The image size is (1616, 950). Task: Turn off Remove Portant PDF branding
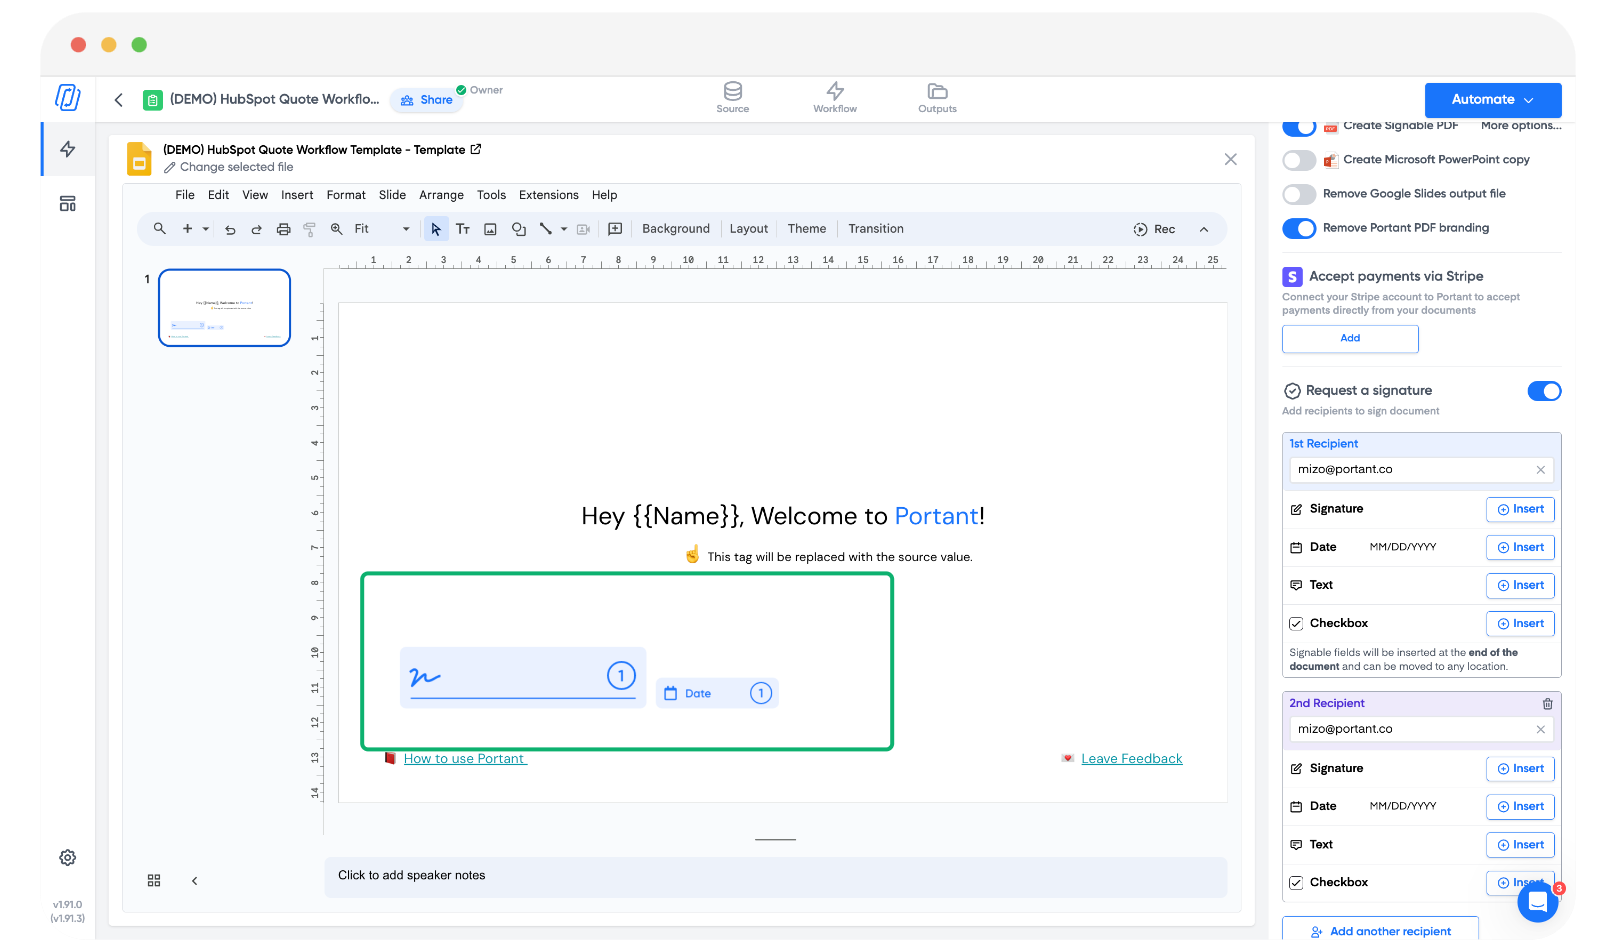coord(1299,228)
